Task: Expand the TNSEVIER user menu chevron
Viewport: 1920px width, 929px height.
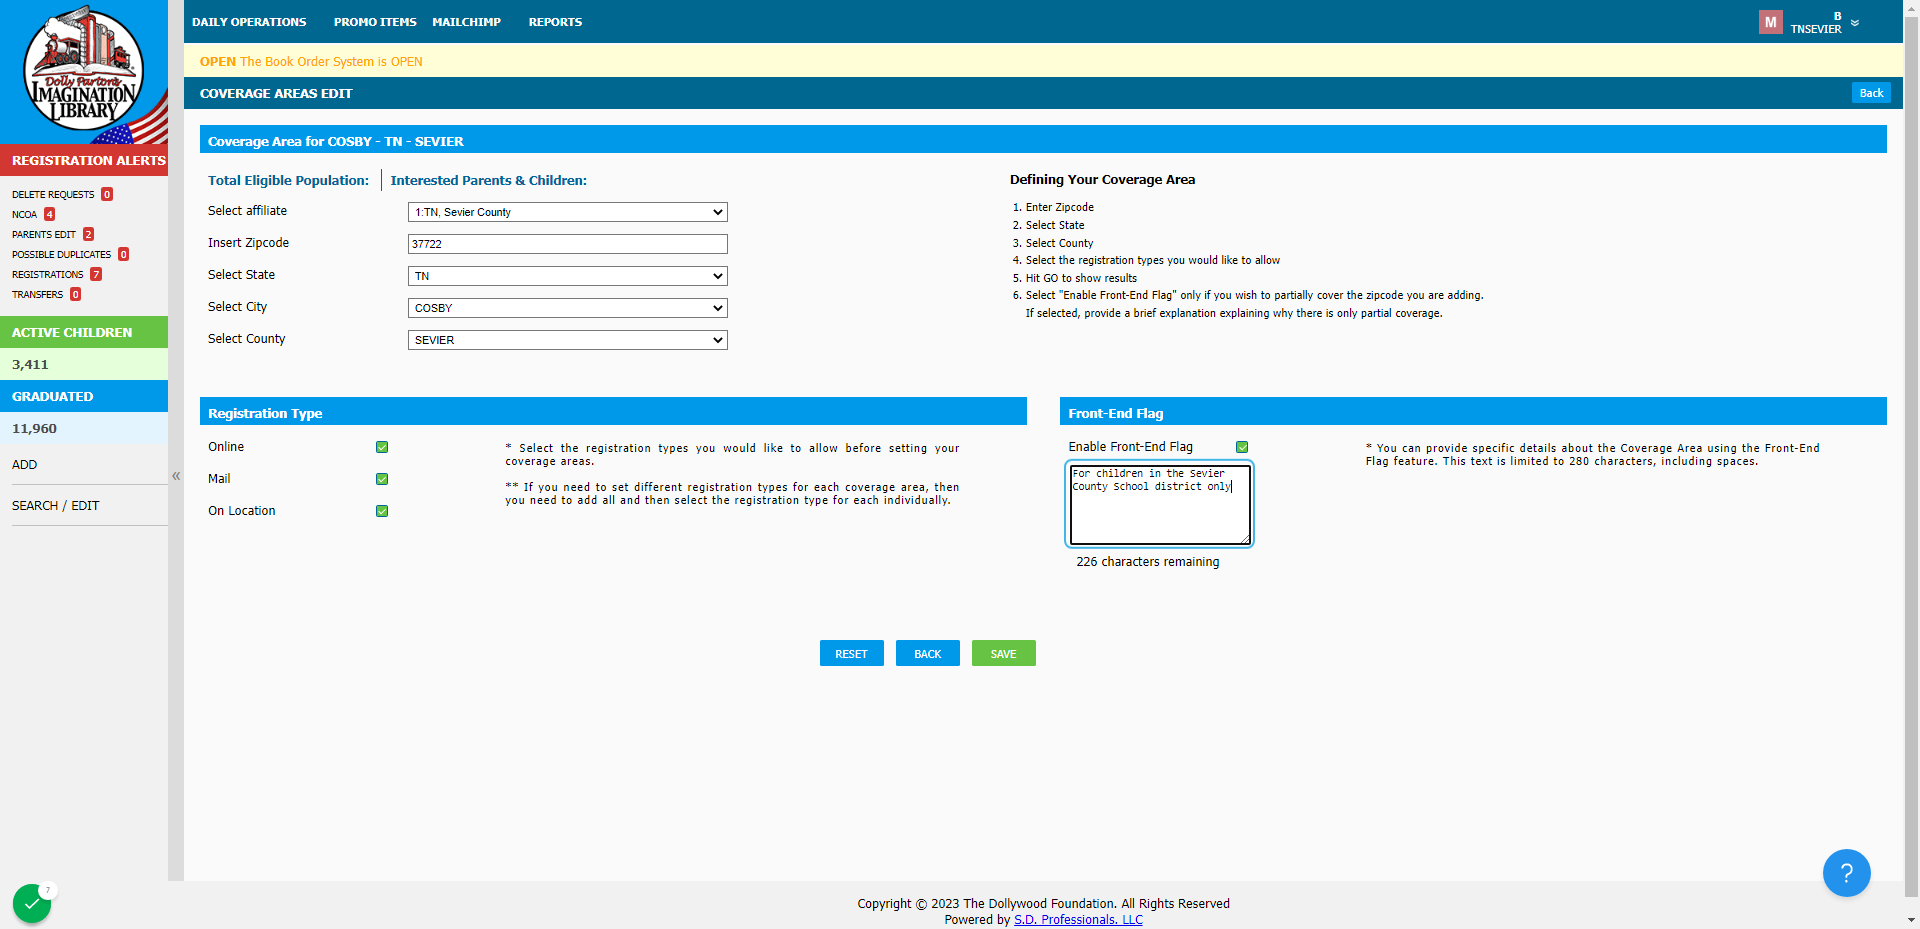Action: pos(1855,23)
